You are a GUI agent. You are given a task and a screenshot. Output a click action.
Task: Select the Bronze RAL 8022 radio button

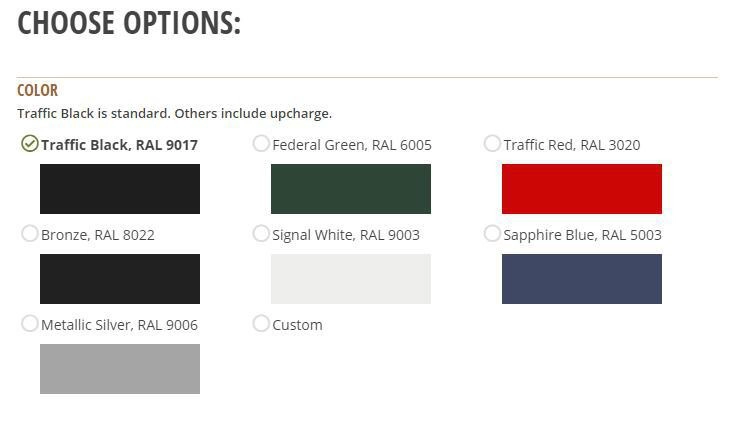point(30,234)
